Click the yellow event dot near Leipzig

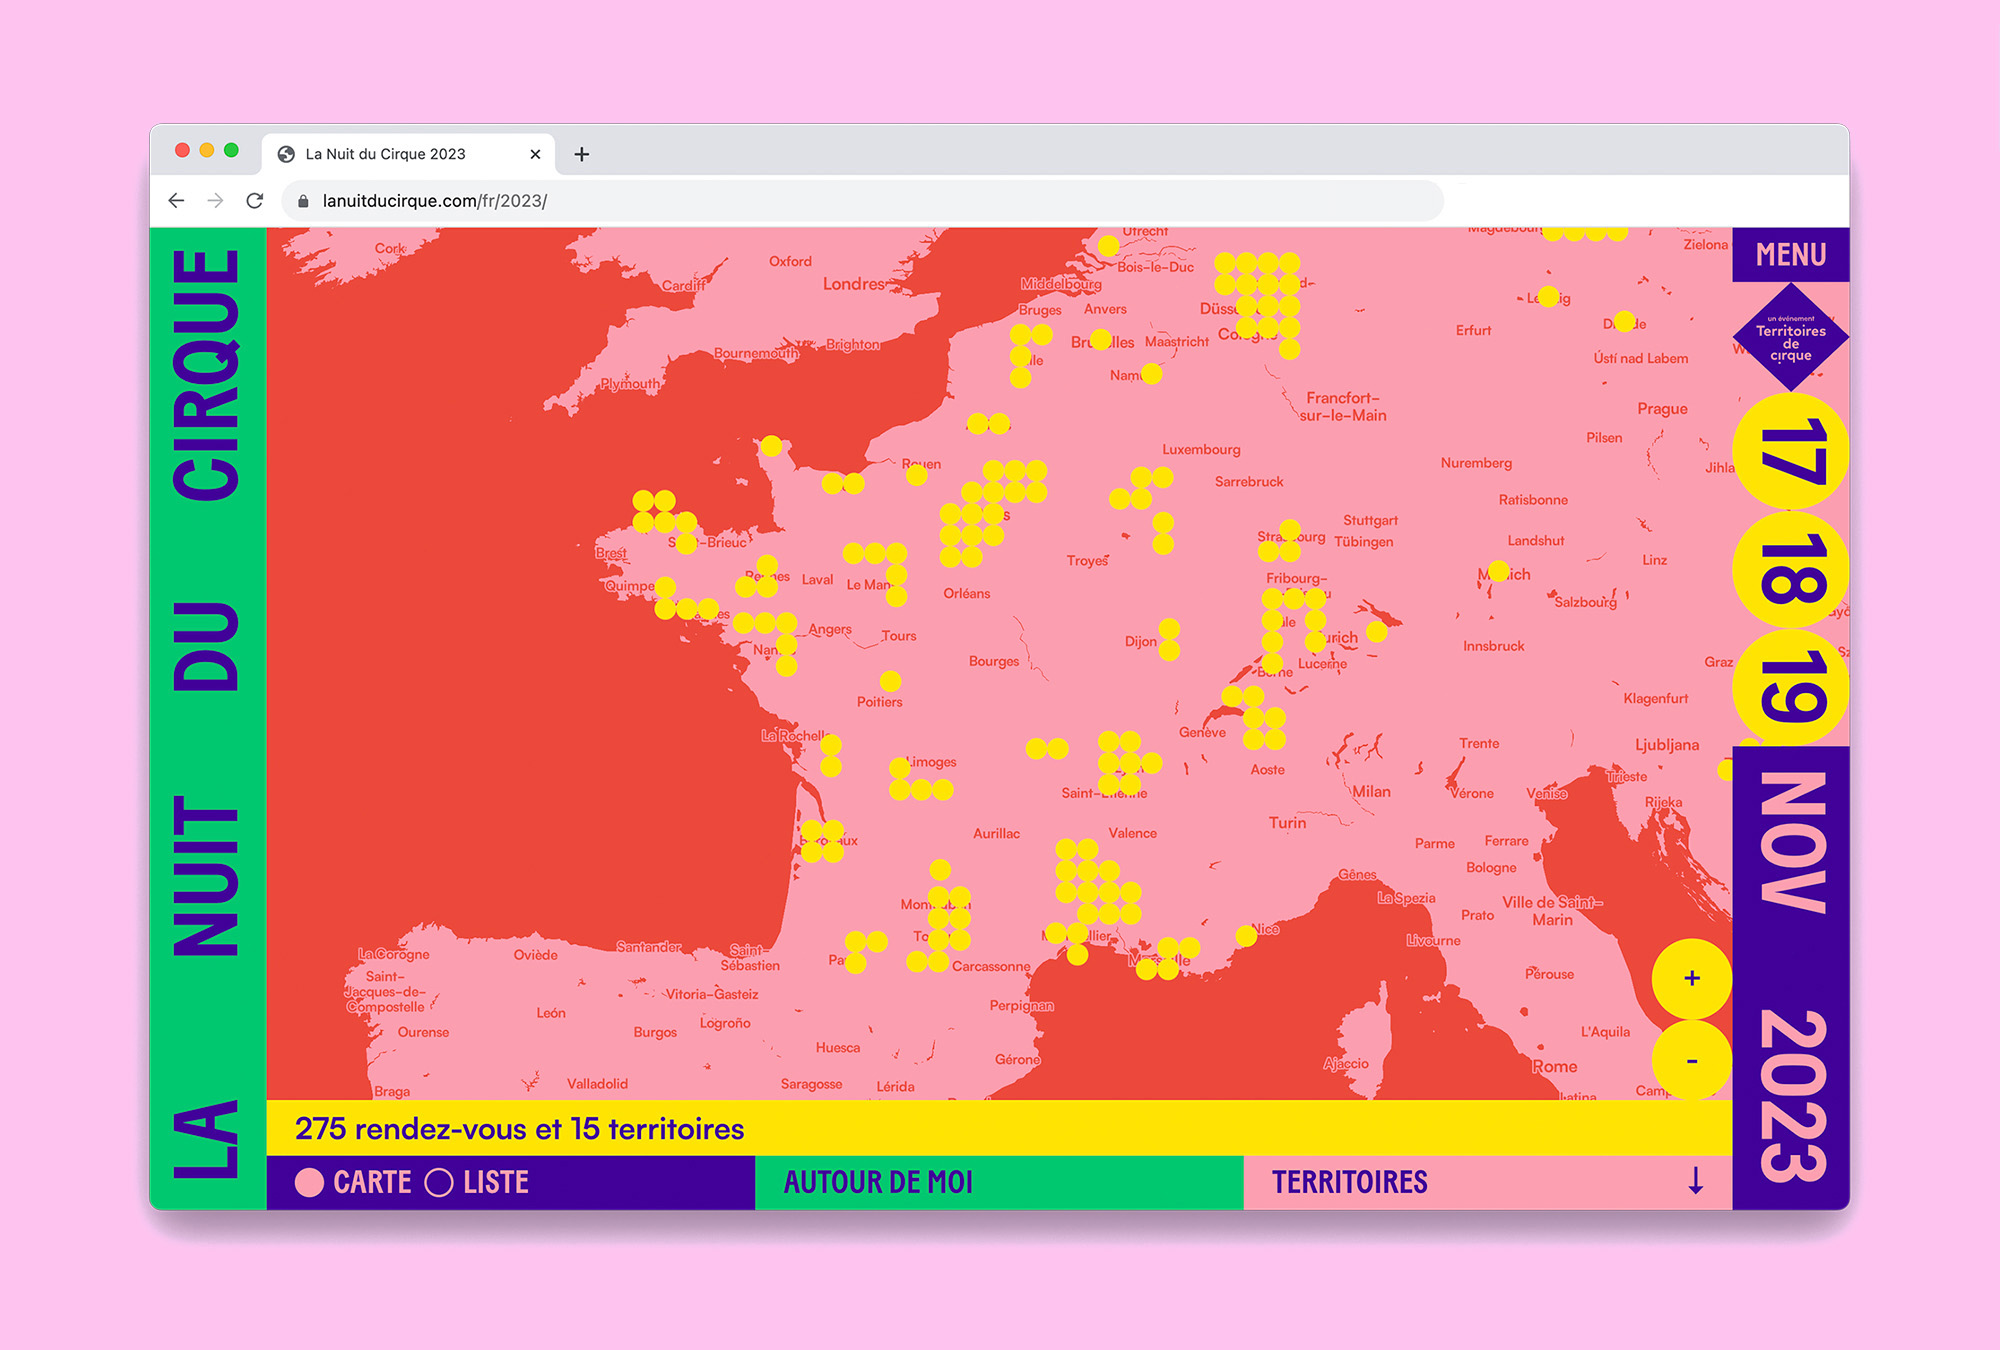(1548, 296)
